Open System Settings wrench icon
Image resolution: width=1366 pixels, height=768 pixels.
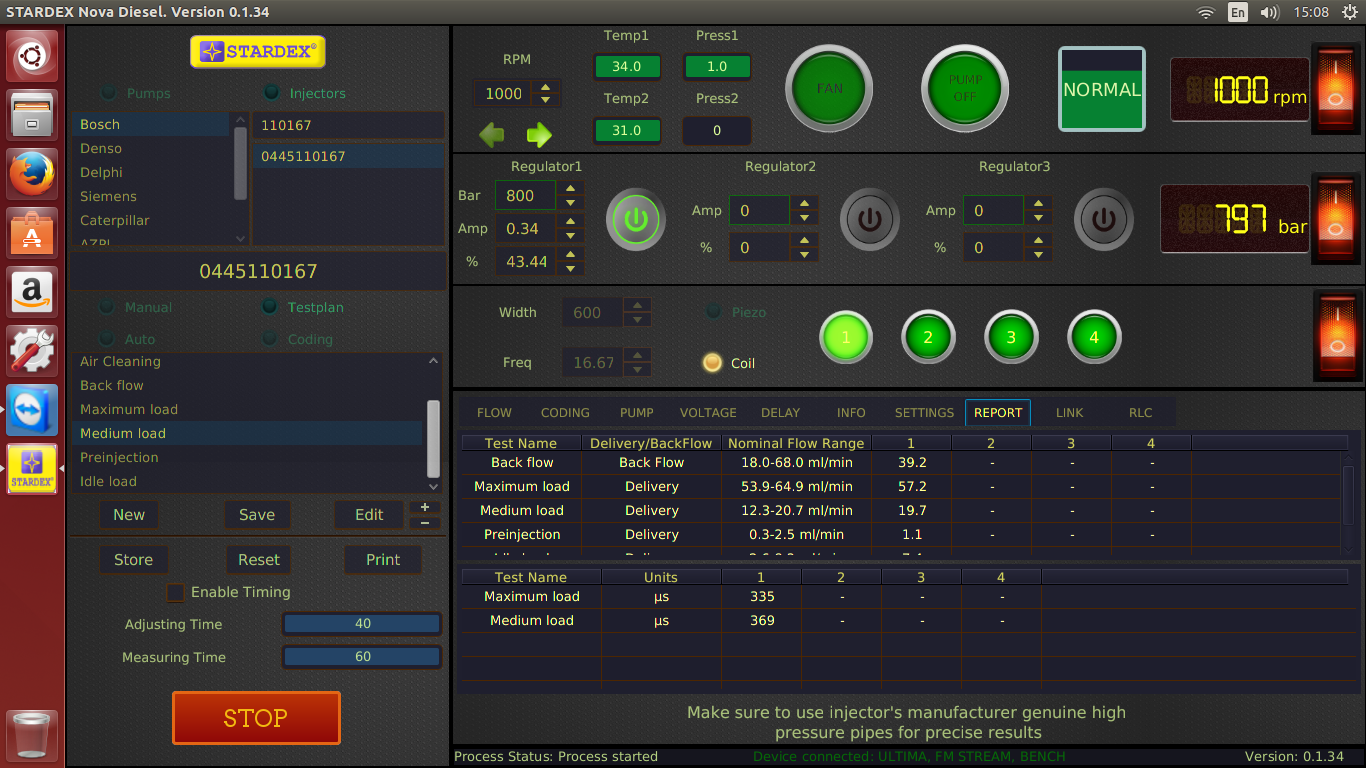tap(32, 351)
